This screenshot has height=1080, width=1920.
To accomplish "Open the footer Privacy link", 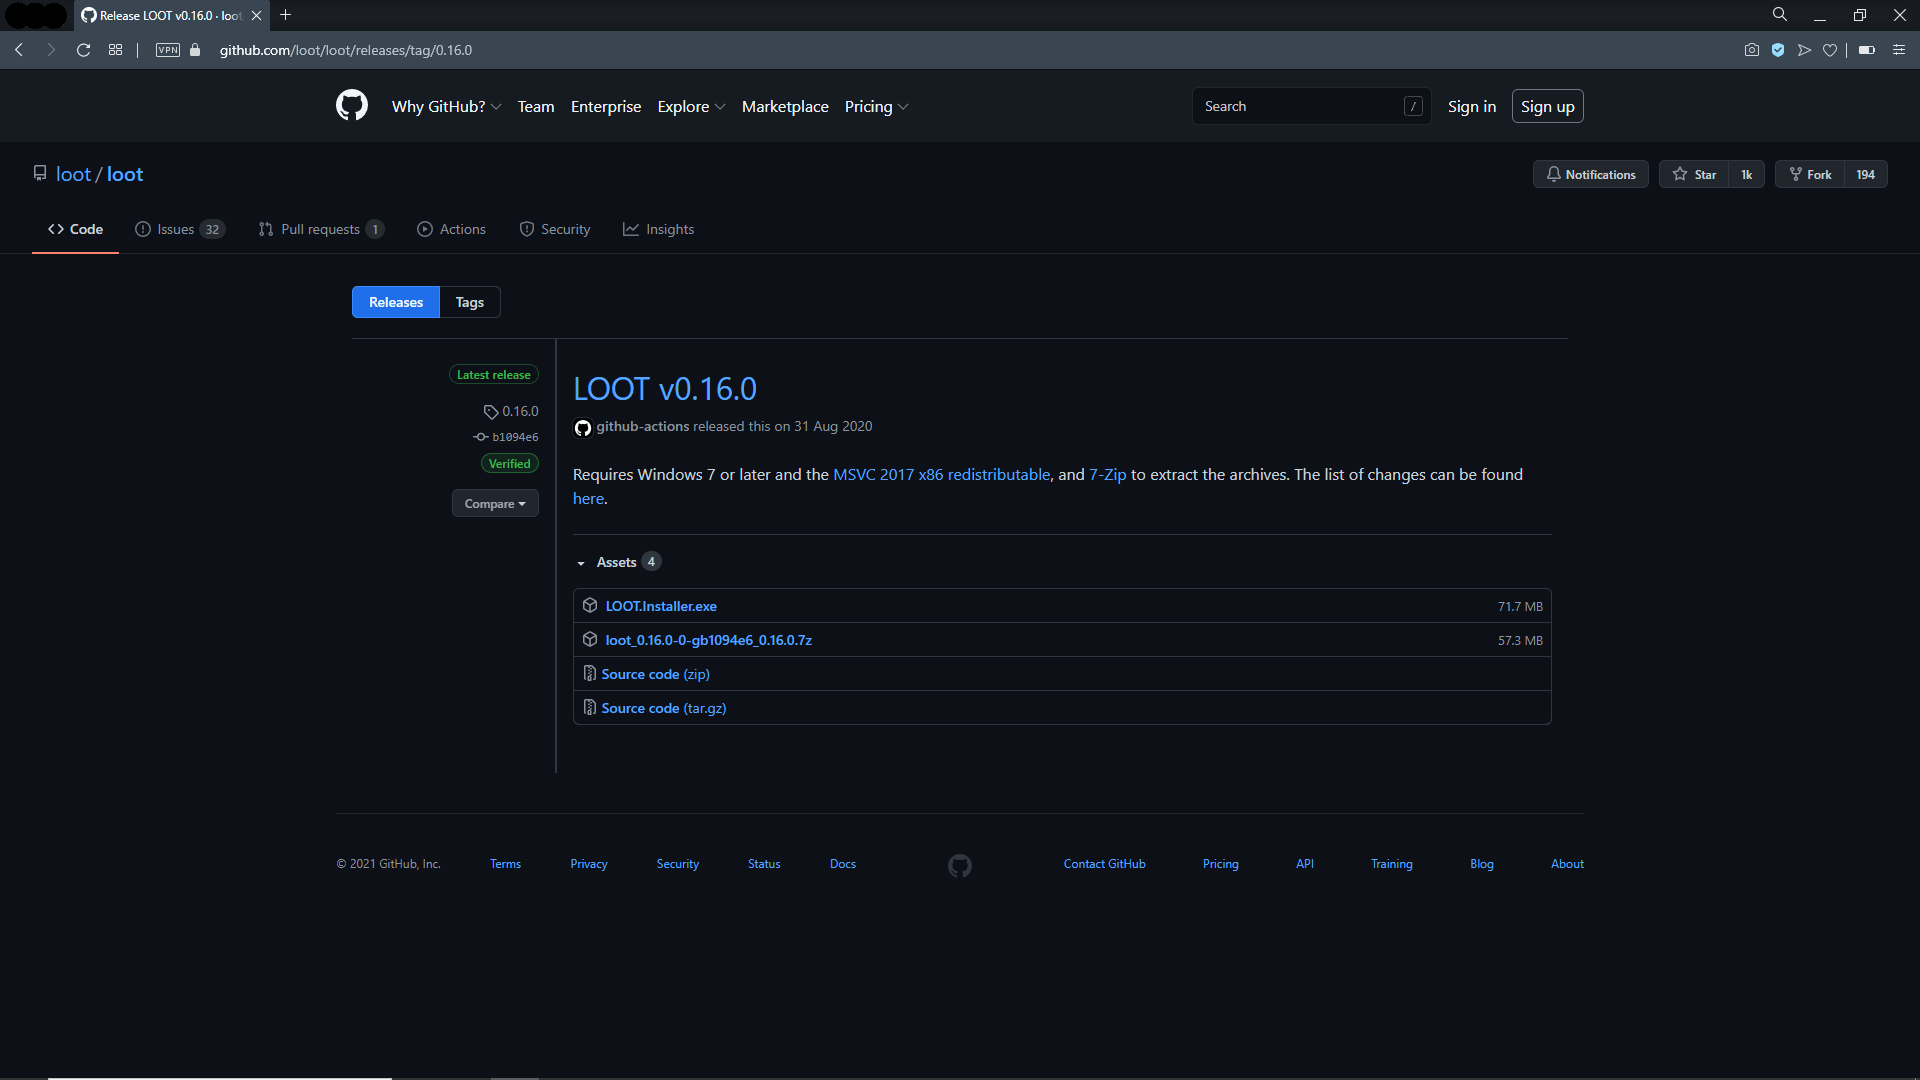I will coord(589,864).
